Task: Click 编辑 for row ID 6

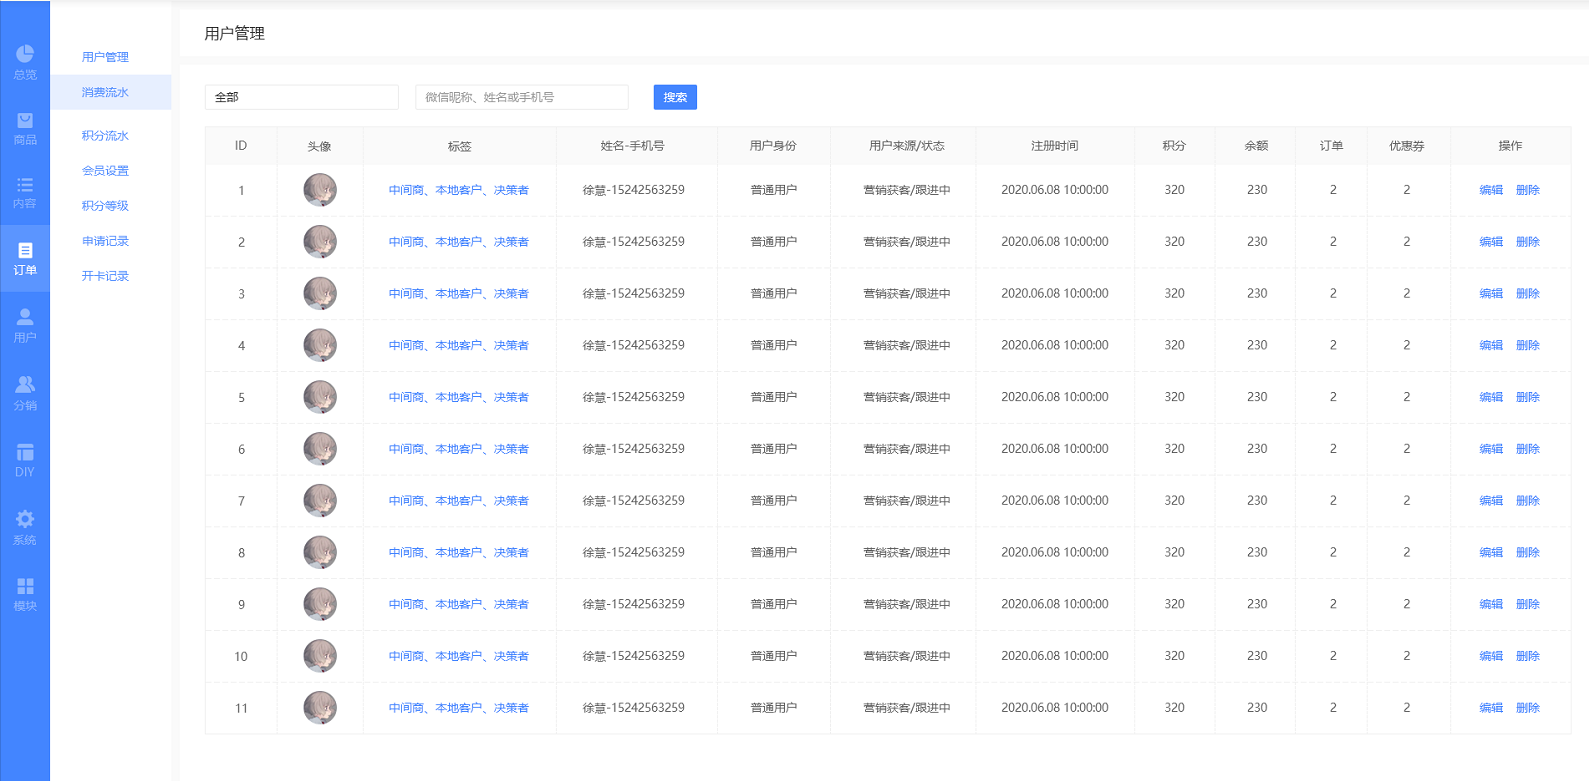Action: tap(1491, 449)
